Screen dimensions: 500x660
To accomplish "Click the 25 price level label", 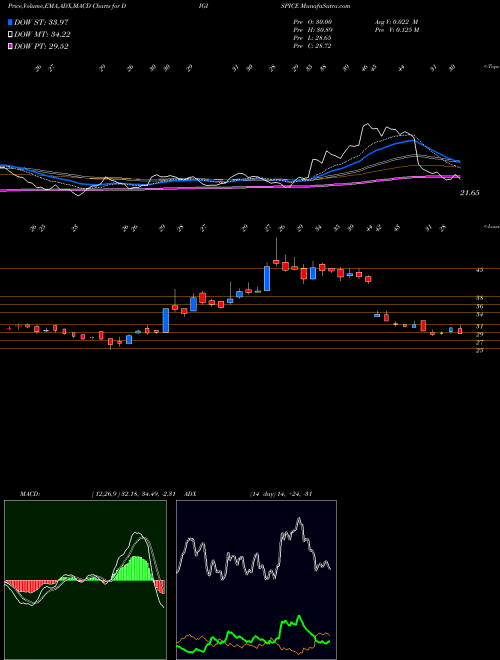I will [479, 350].
